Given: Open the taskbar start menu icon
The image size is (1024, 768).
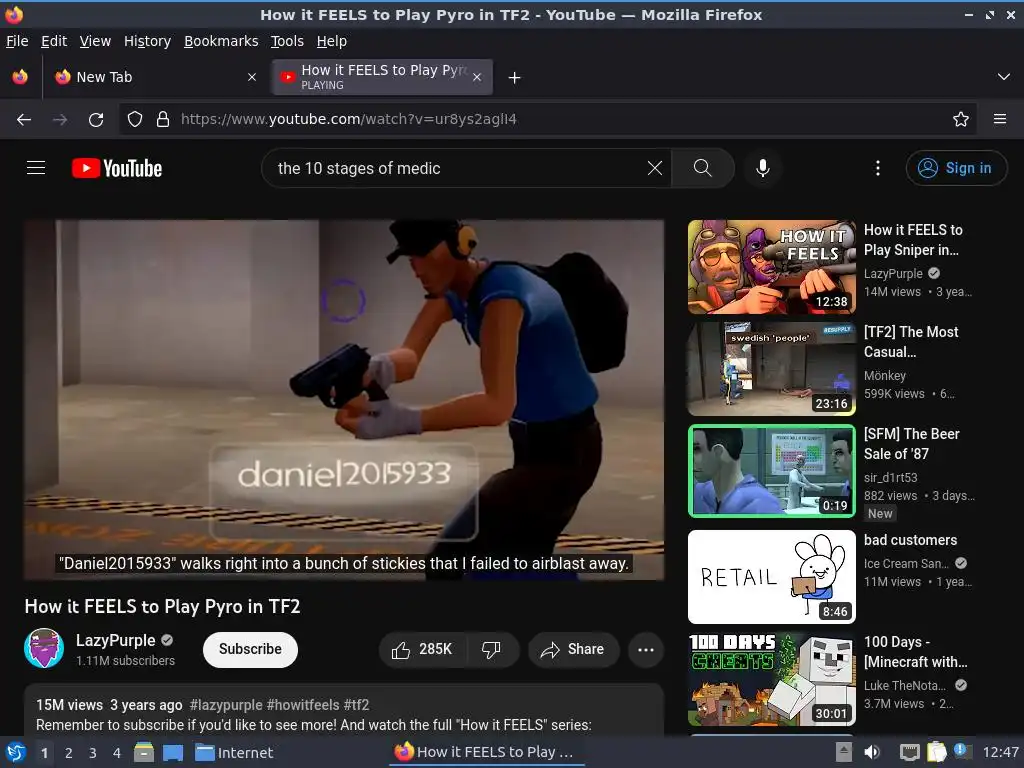Looking at the screenshot, I should point(16,752).
